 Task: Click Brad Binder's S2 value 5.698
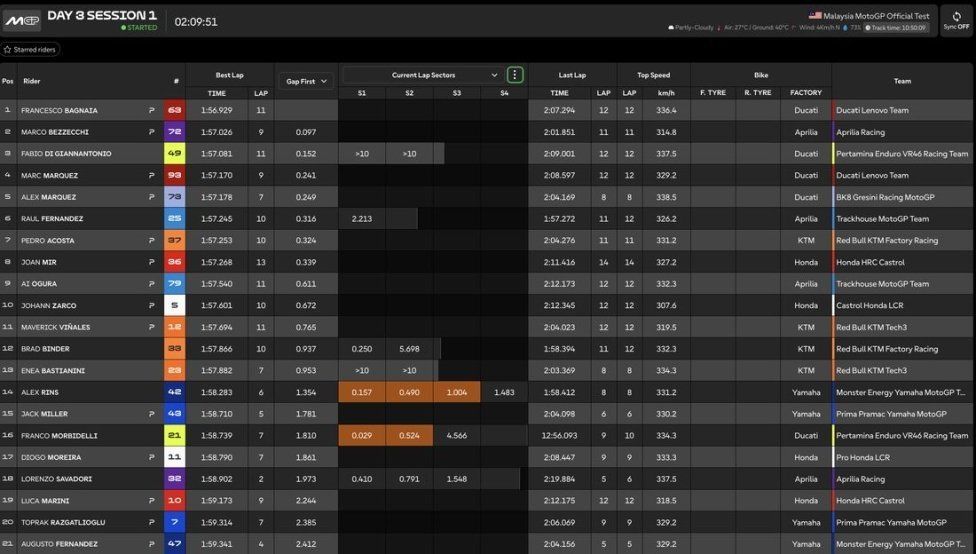pos(409,349)
